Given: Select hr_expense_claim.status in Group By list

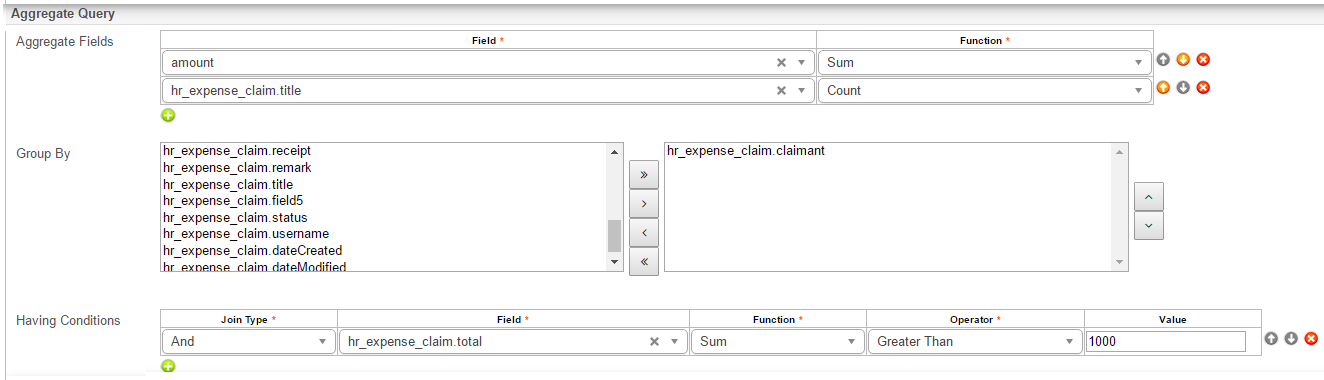Looking at the screenshot, I should pos(235,217).
